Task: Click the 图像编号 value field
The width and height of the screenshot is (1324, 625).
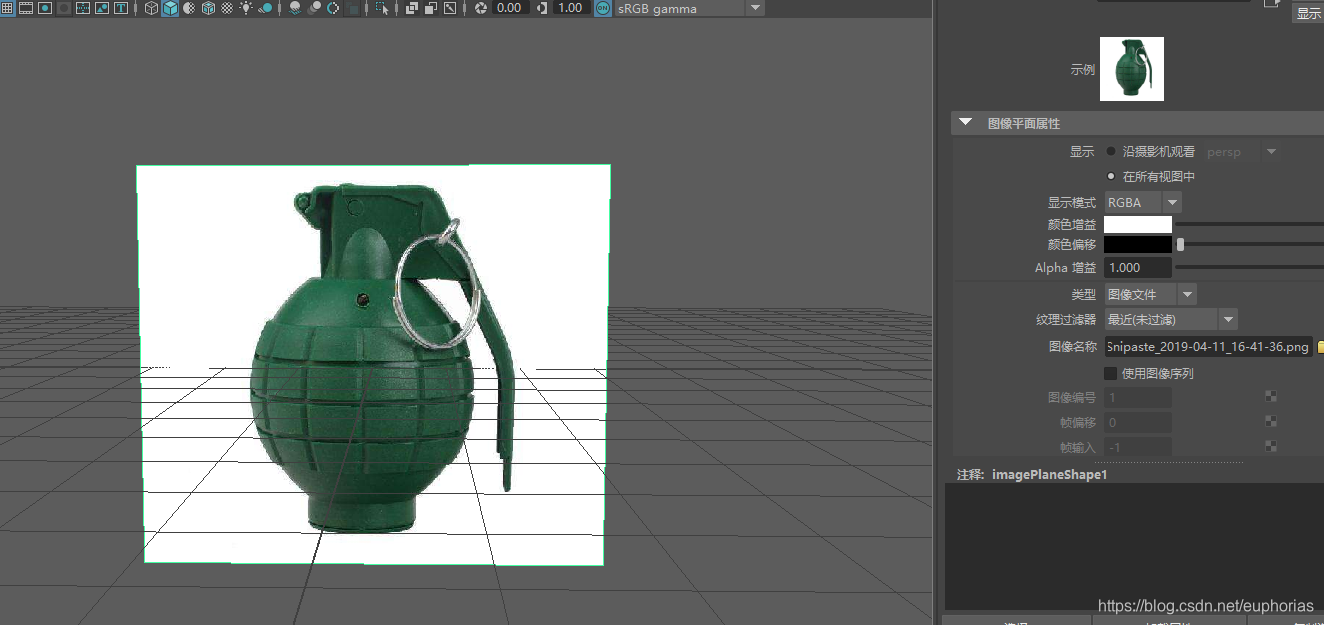Action: pos(1138,398)
